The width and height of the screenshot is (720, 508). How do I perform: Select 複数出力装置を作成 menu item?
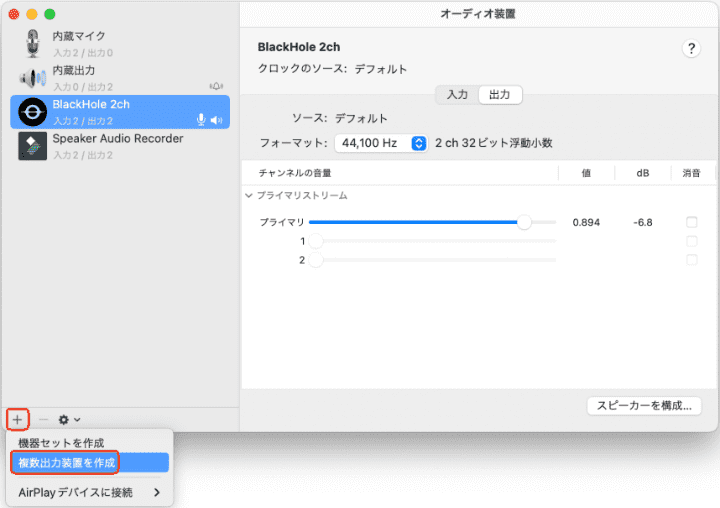tap(66, 462)
